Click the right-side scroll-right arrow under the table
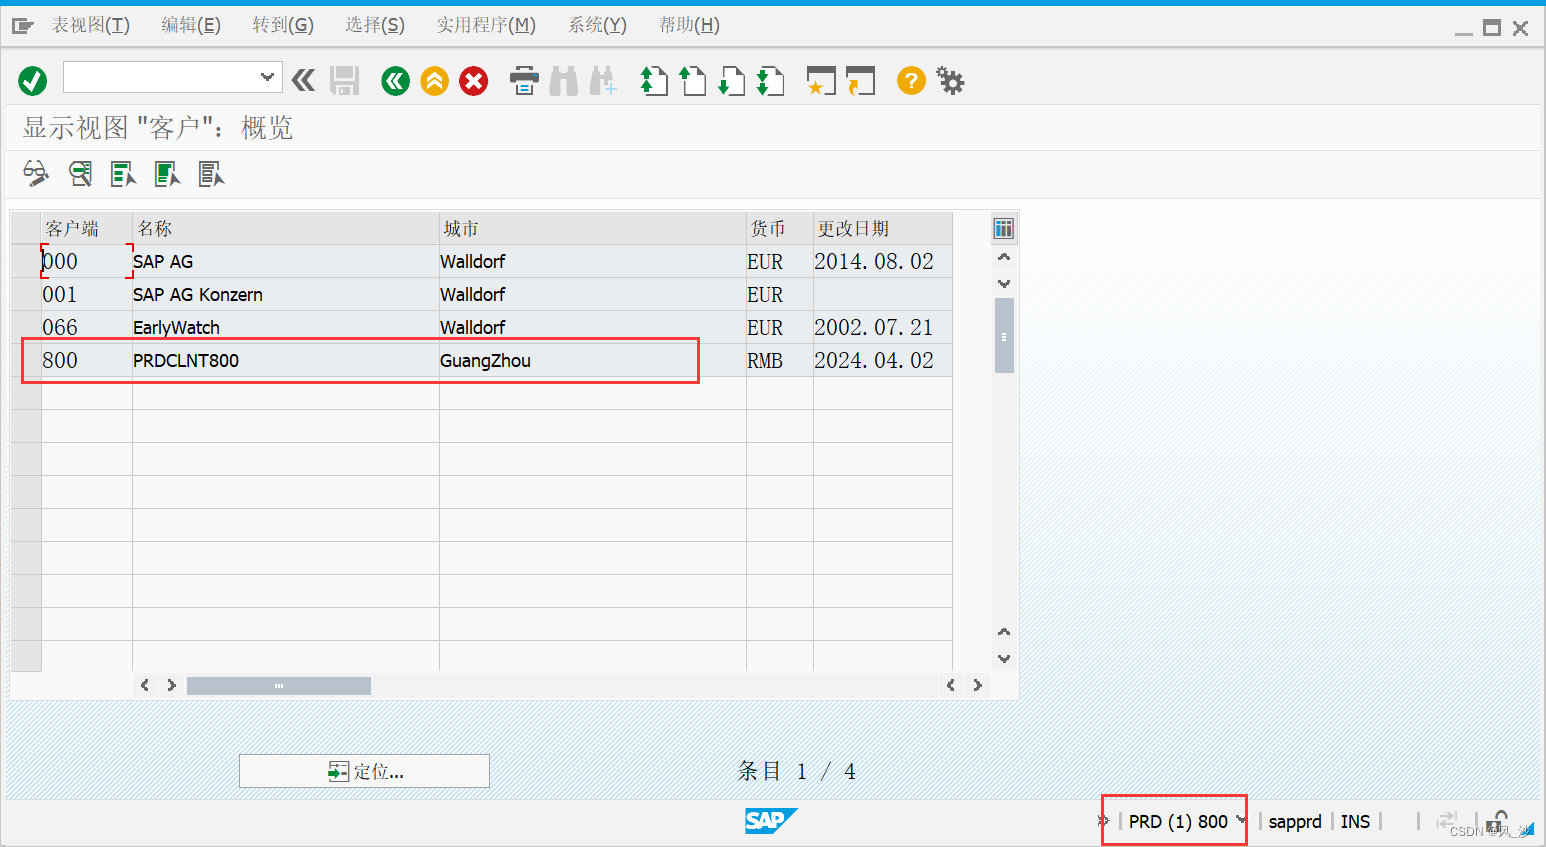Screen dimensions: 1546x847 point(977,685)
